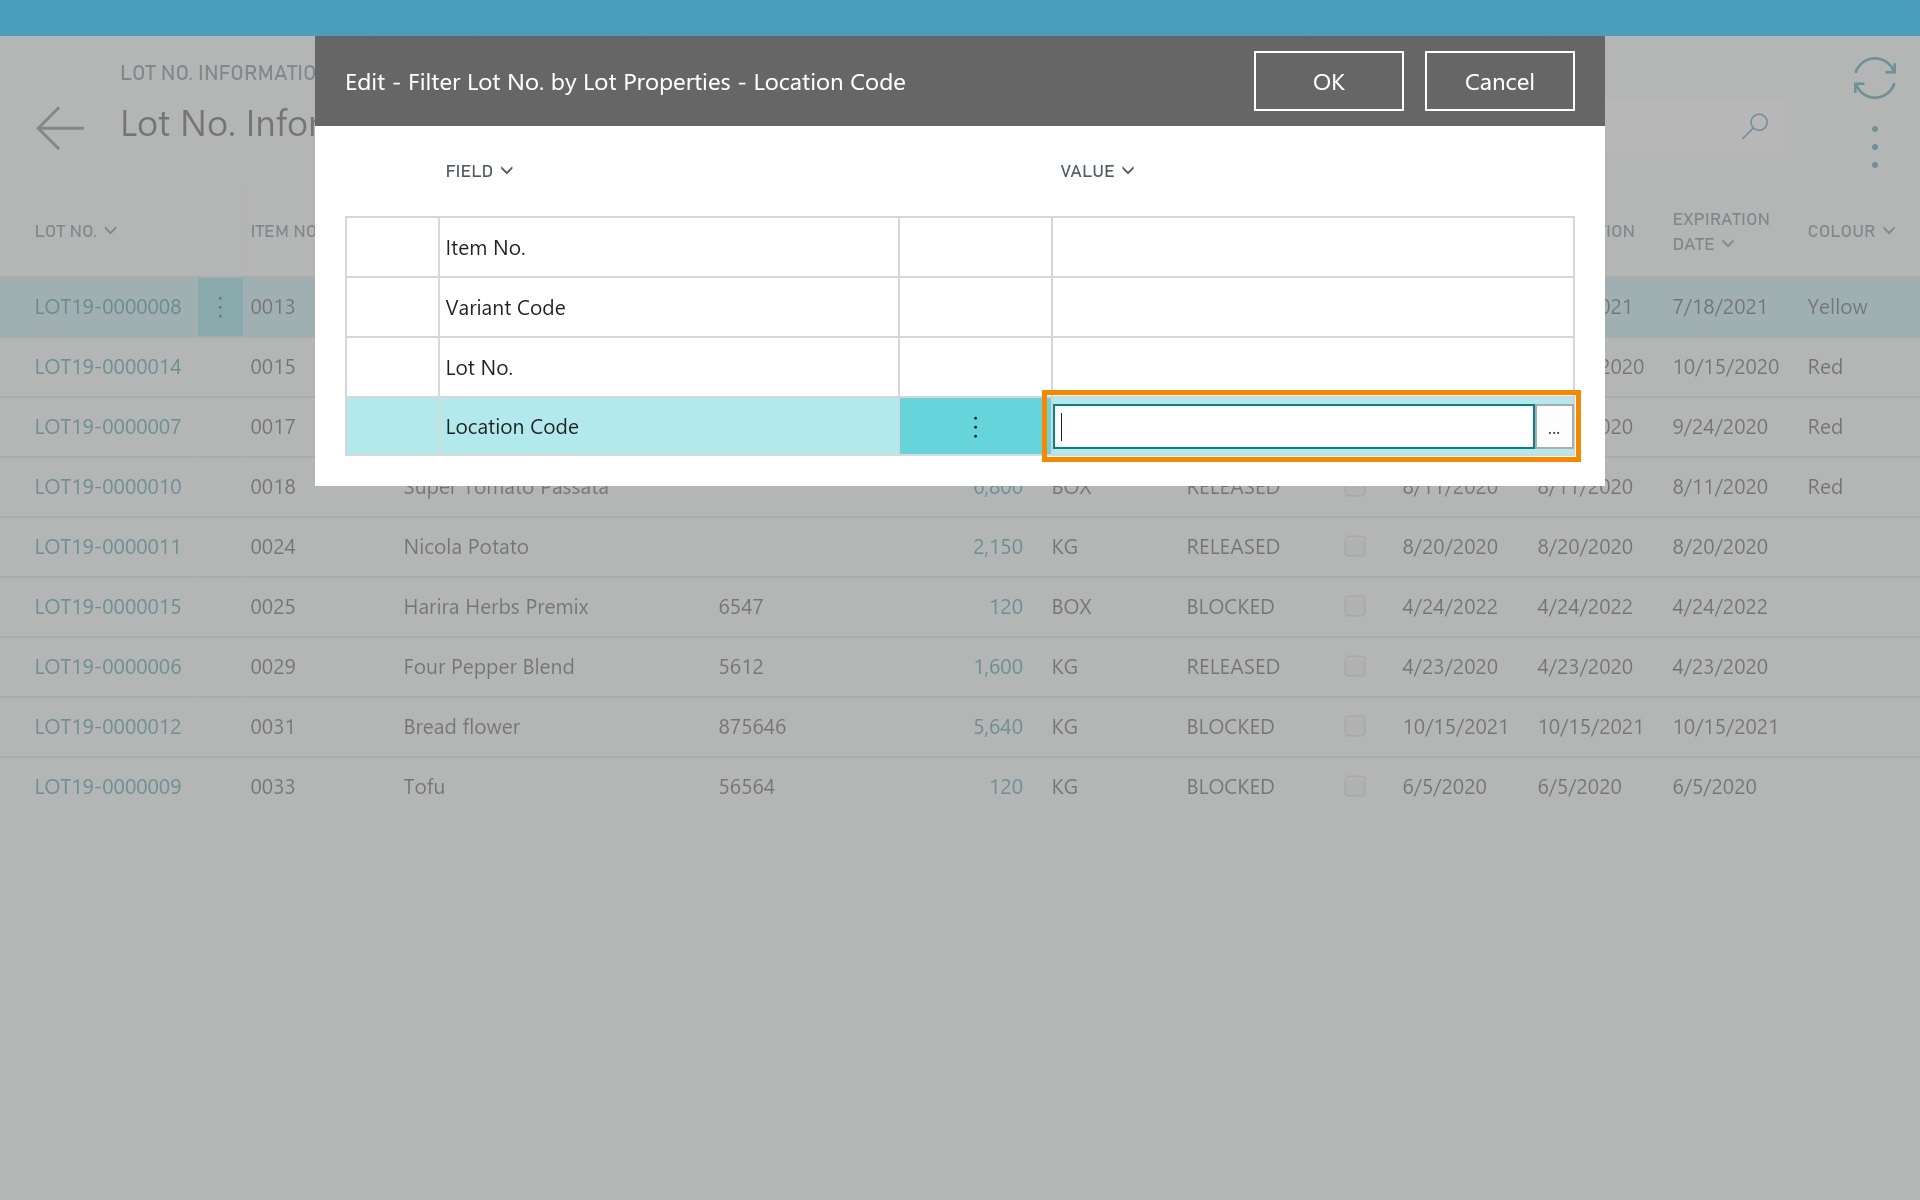Toggle checkbox in Tofu row

click(1355, 786)
